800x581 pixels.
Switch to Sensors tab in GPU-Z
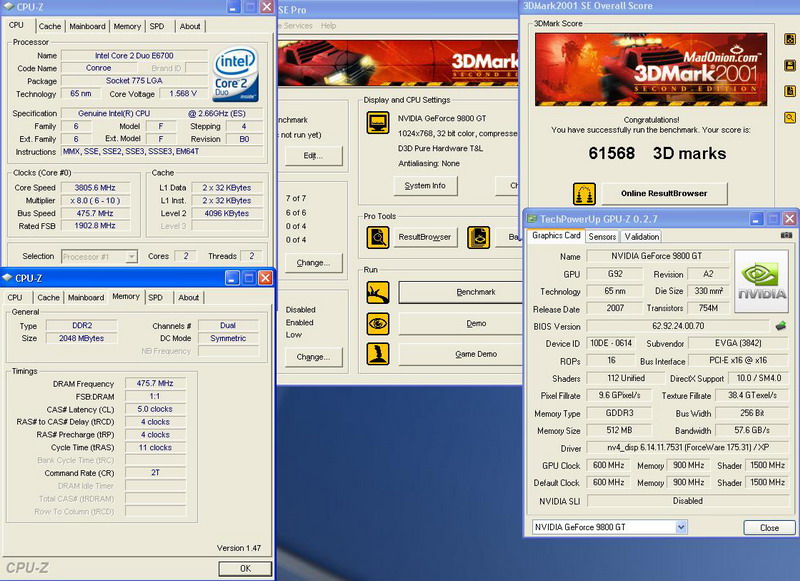coord(602,236)
